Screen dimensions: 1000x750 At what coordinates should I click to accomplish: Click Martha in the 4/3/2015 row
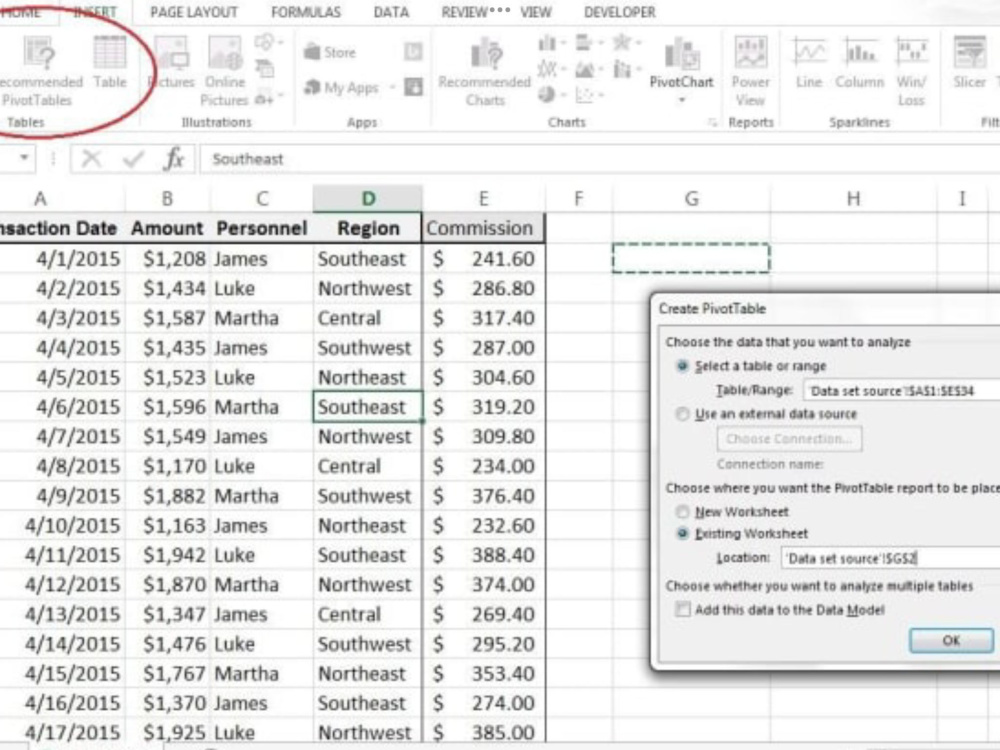(x=261, y=318)
